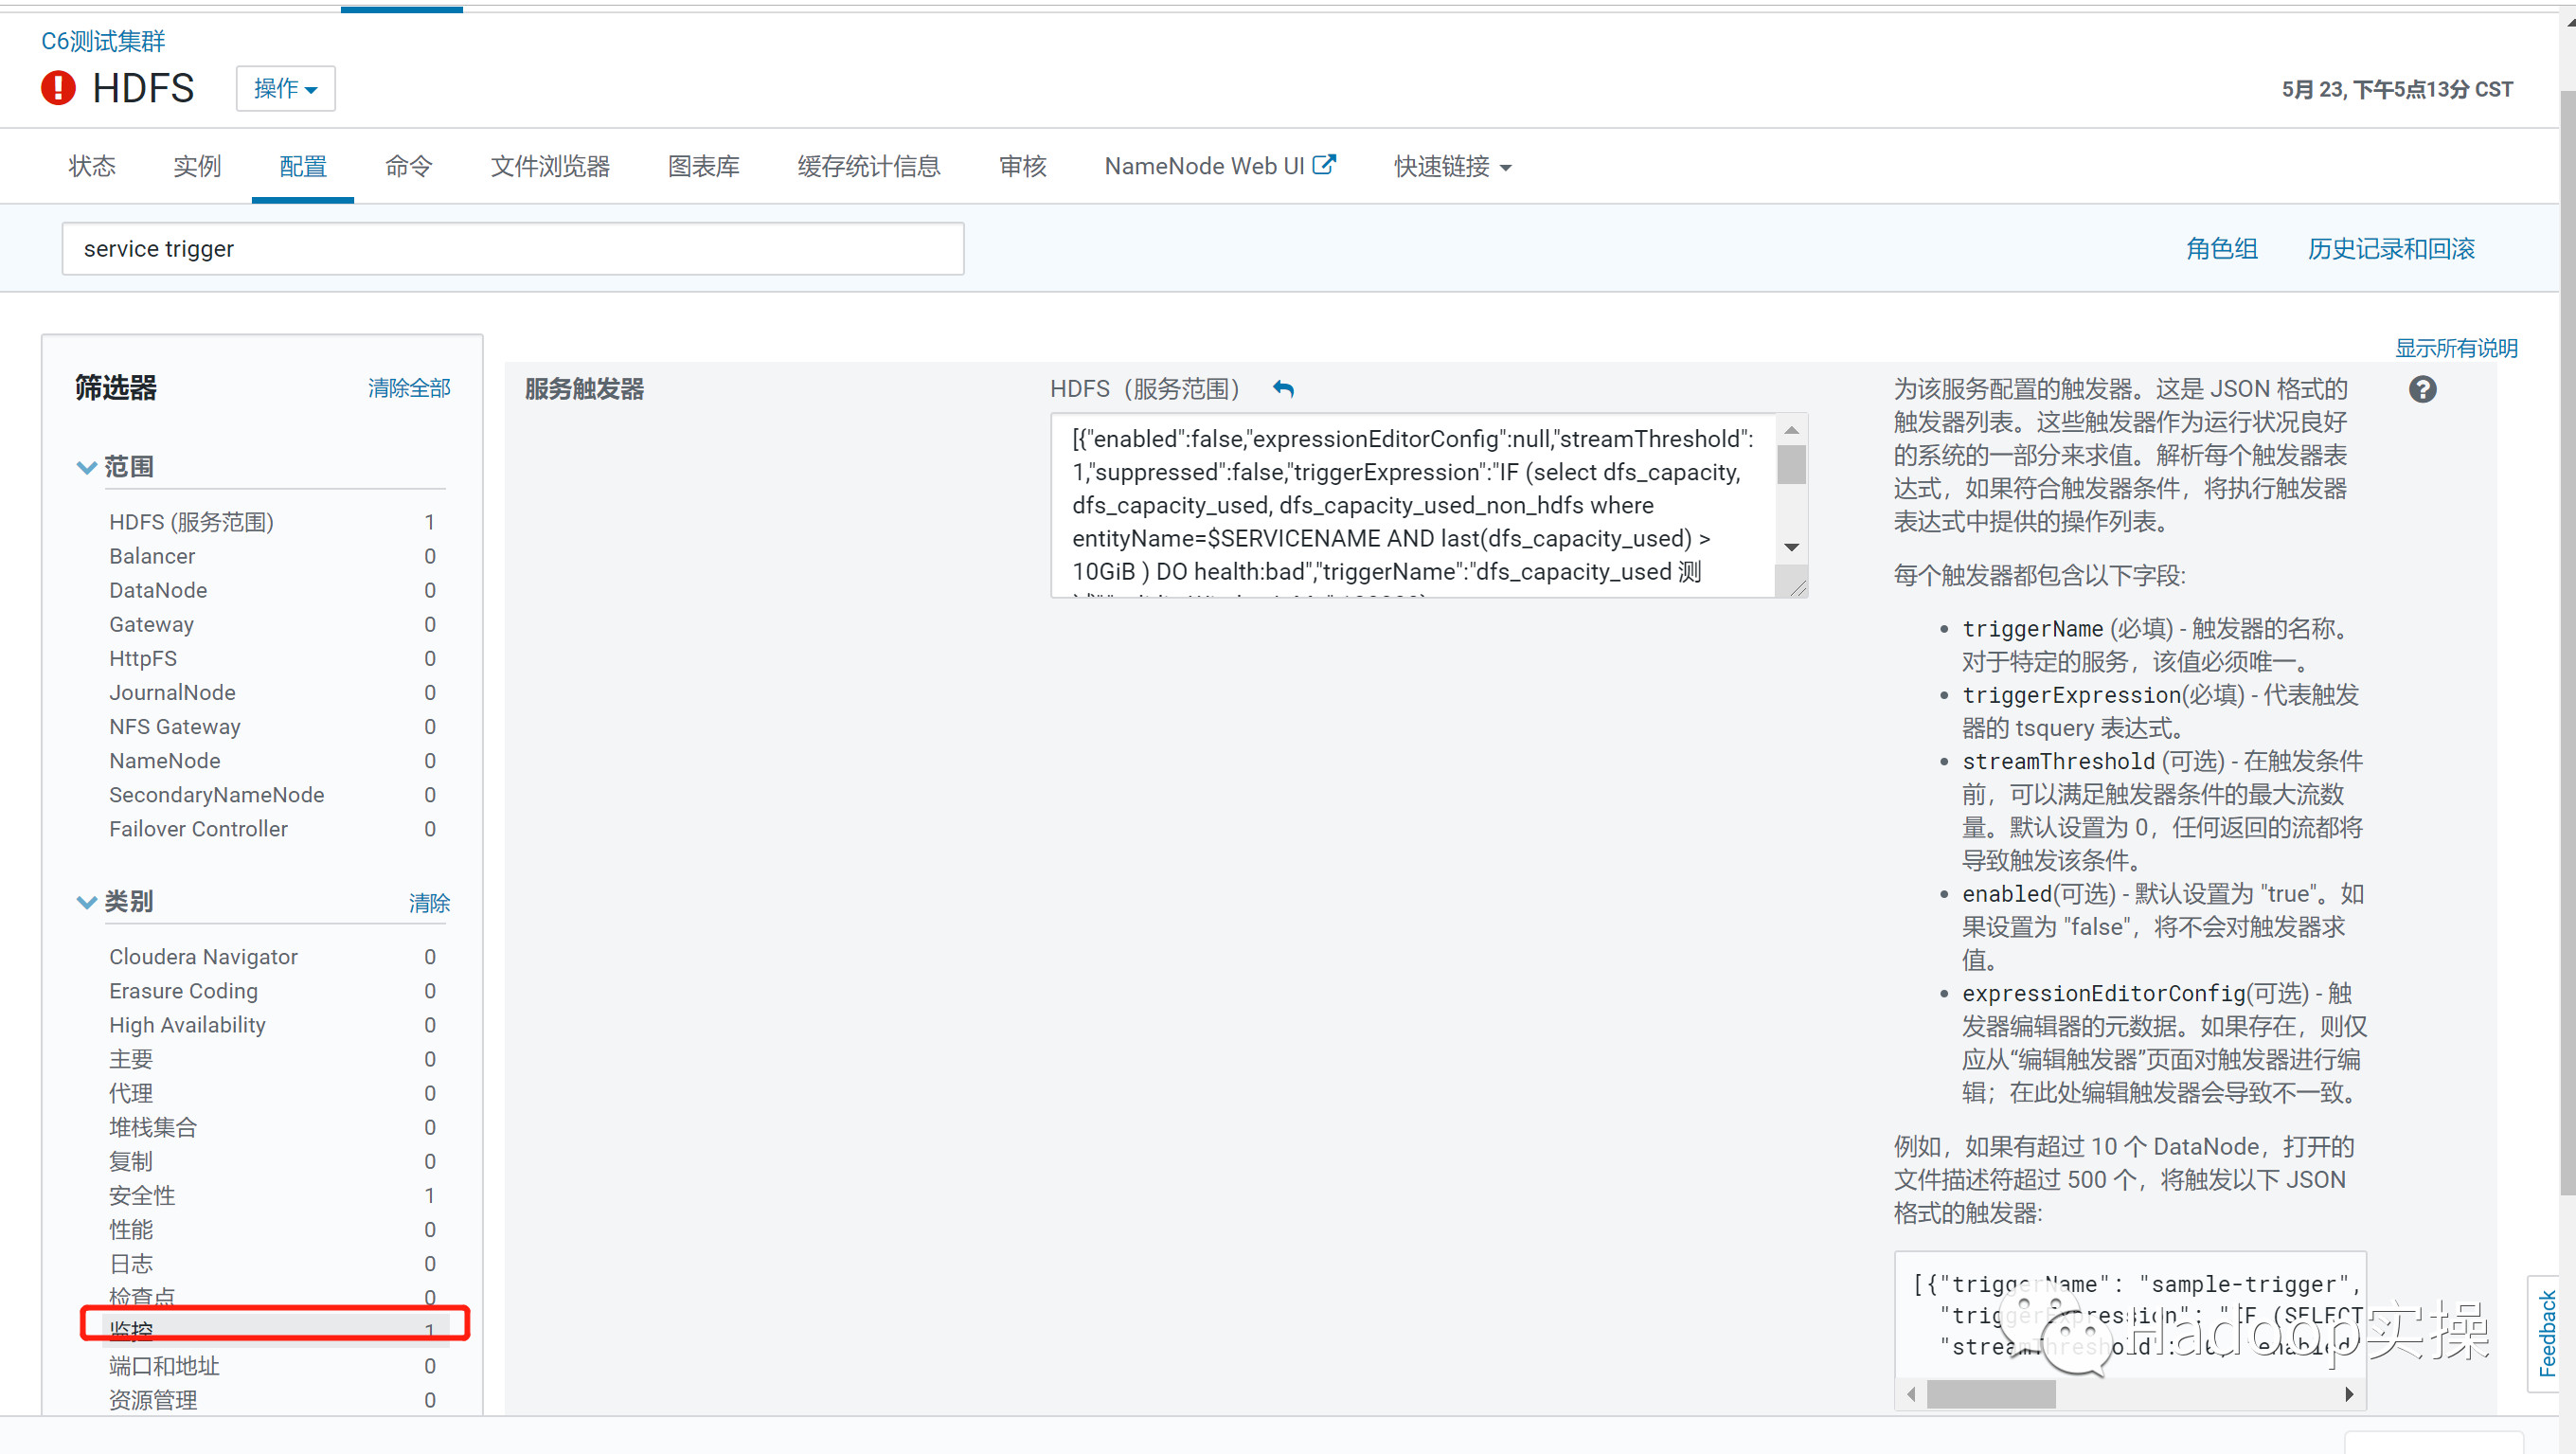Image resolution: width=2576 pixels, height=1454 pixels.
Task: Click left arrow of JSON example scrollbar
Action: 1911,1394
